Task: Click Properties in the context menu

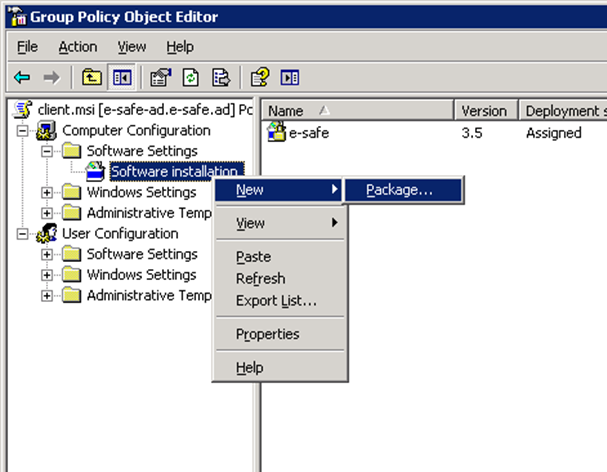Action: point(267,334)
